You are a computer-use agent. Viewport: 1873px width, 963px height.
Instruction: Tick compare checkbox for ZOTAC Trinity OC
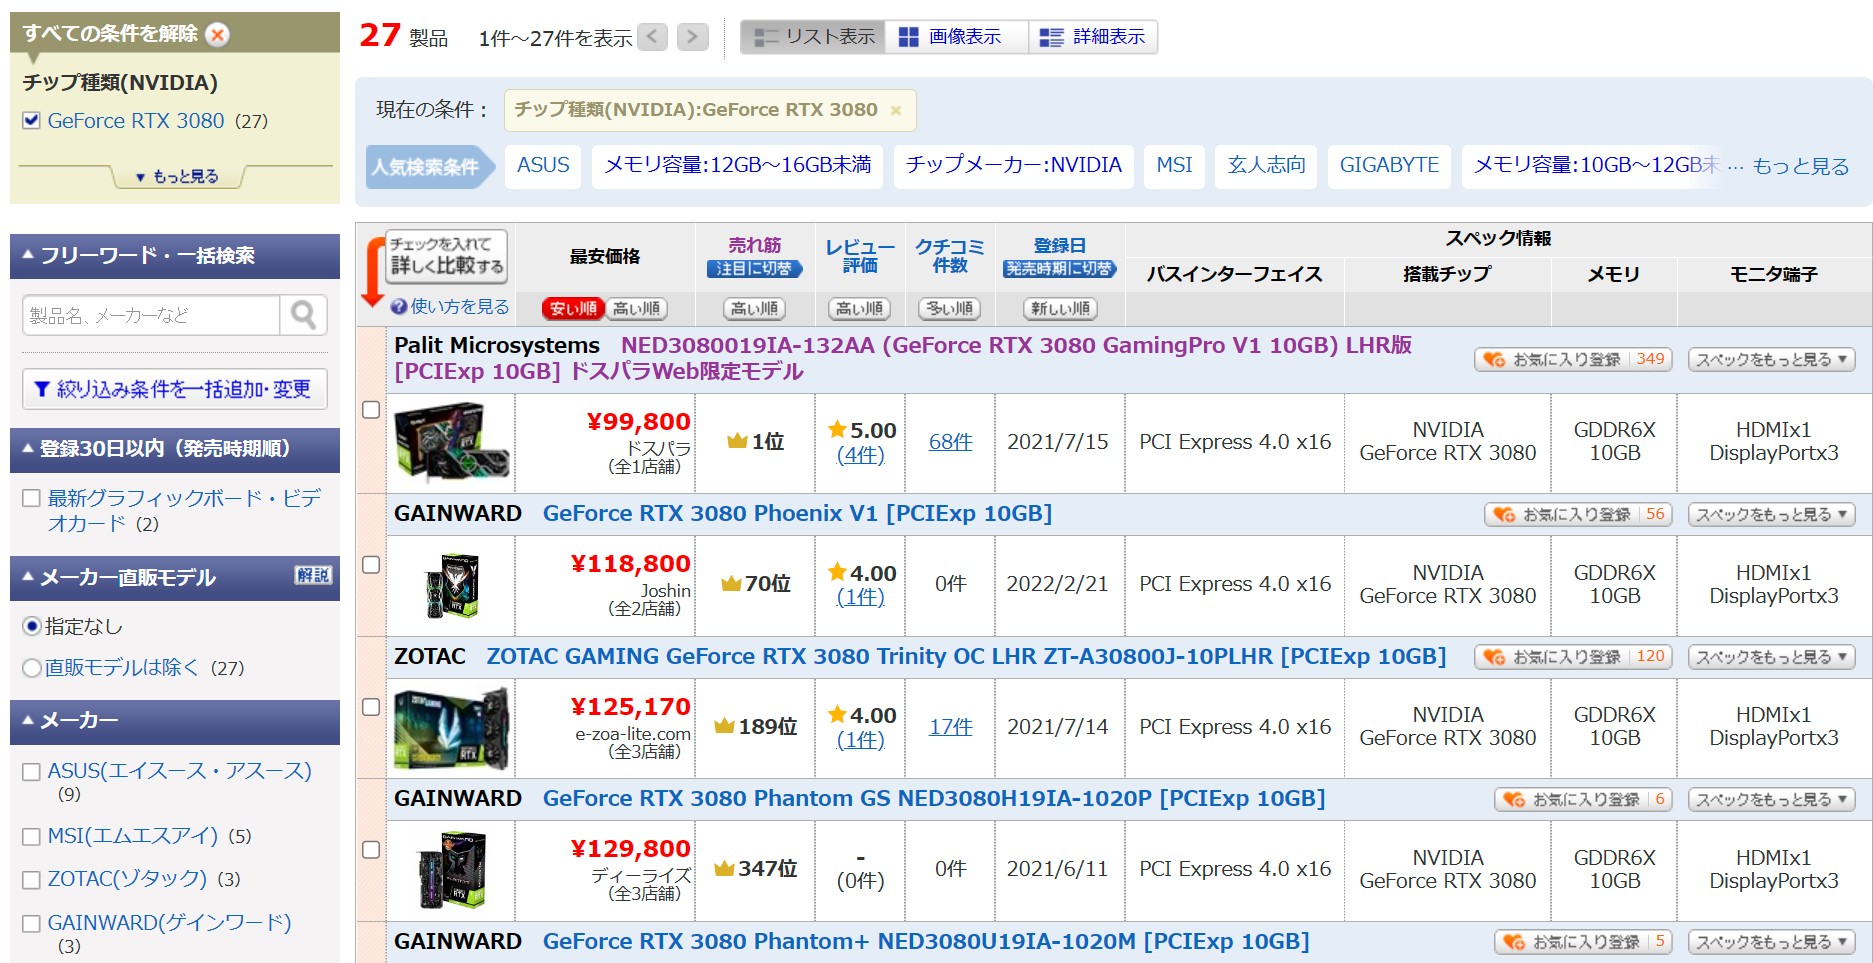(371, 707)
